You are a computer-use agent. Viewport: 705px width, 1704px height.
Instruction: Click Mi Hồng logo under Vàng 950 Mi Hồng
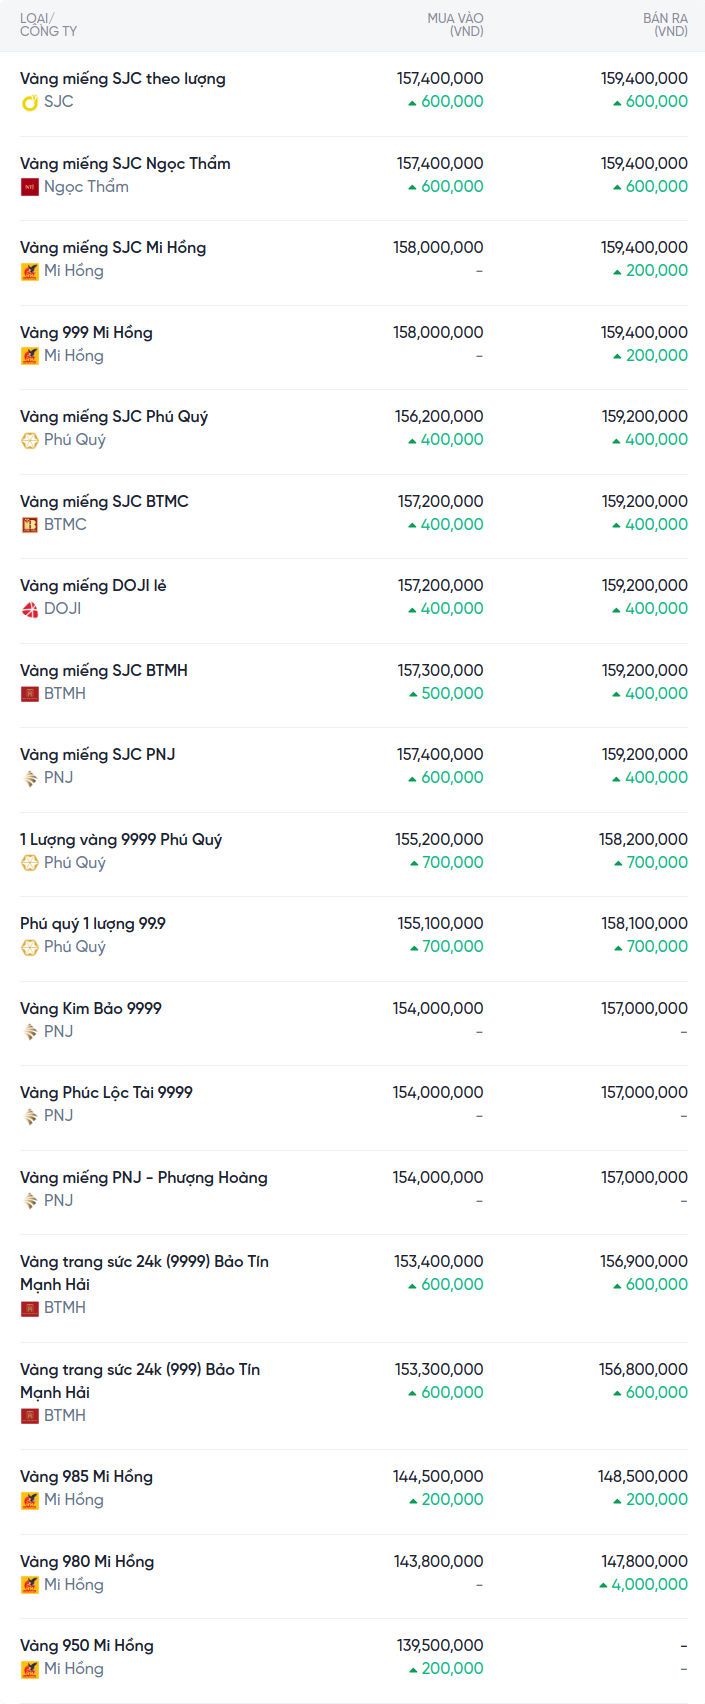coord(30,1669)
